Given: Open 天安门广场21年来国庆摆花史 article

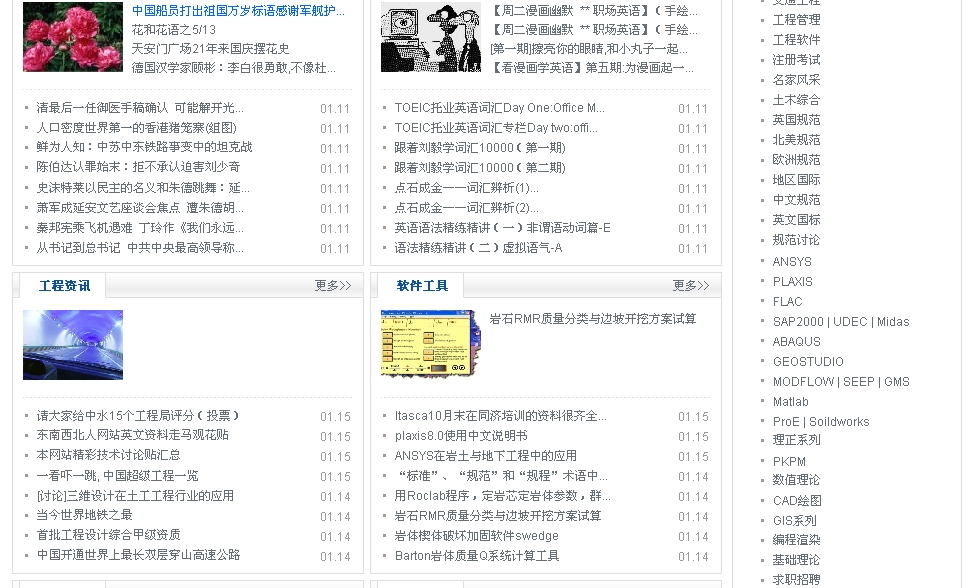Looking at the screenshot, I should (210, 49).
